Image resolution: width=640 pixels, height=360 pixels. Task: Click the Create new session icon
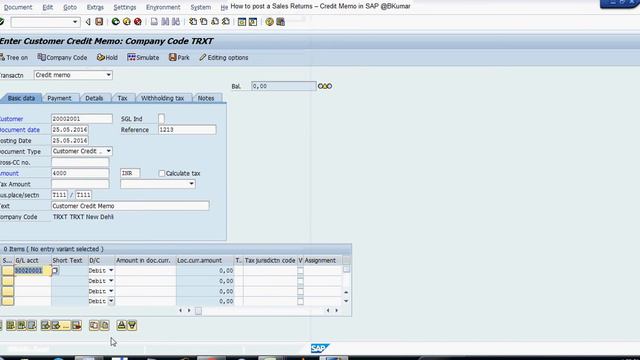click(242, 22)
